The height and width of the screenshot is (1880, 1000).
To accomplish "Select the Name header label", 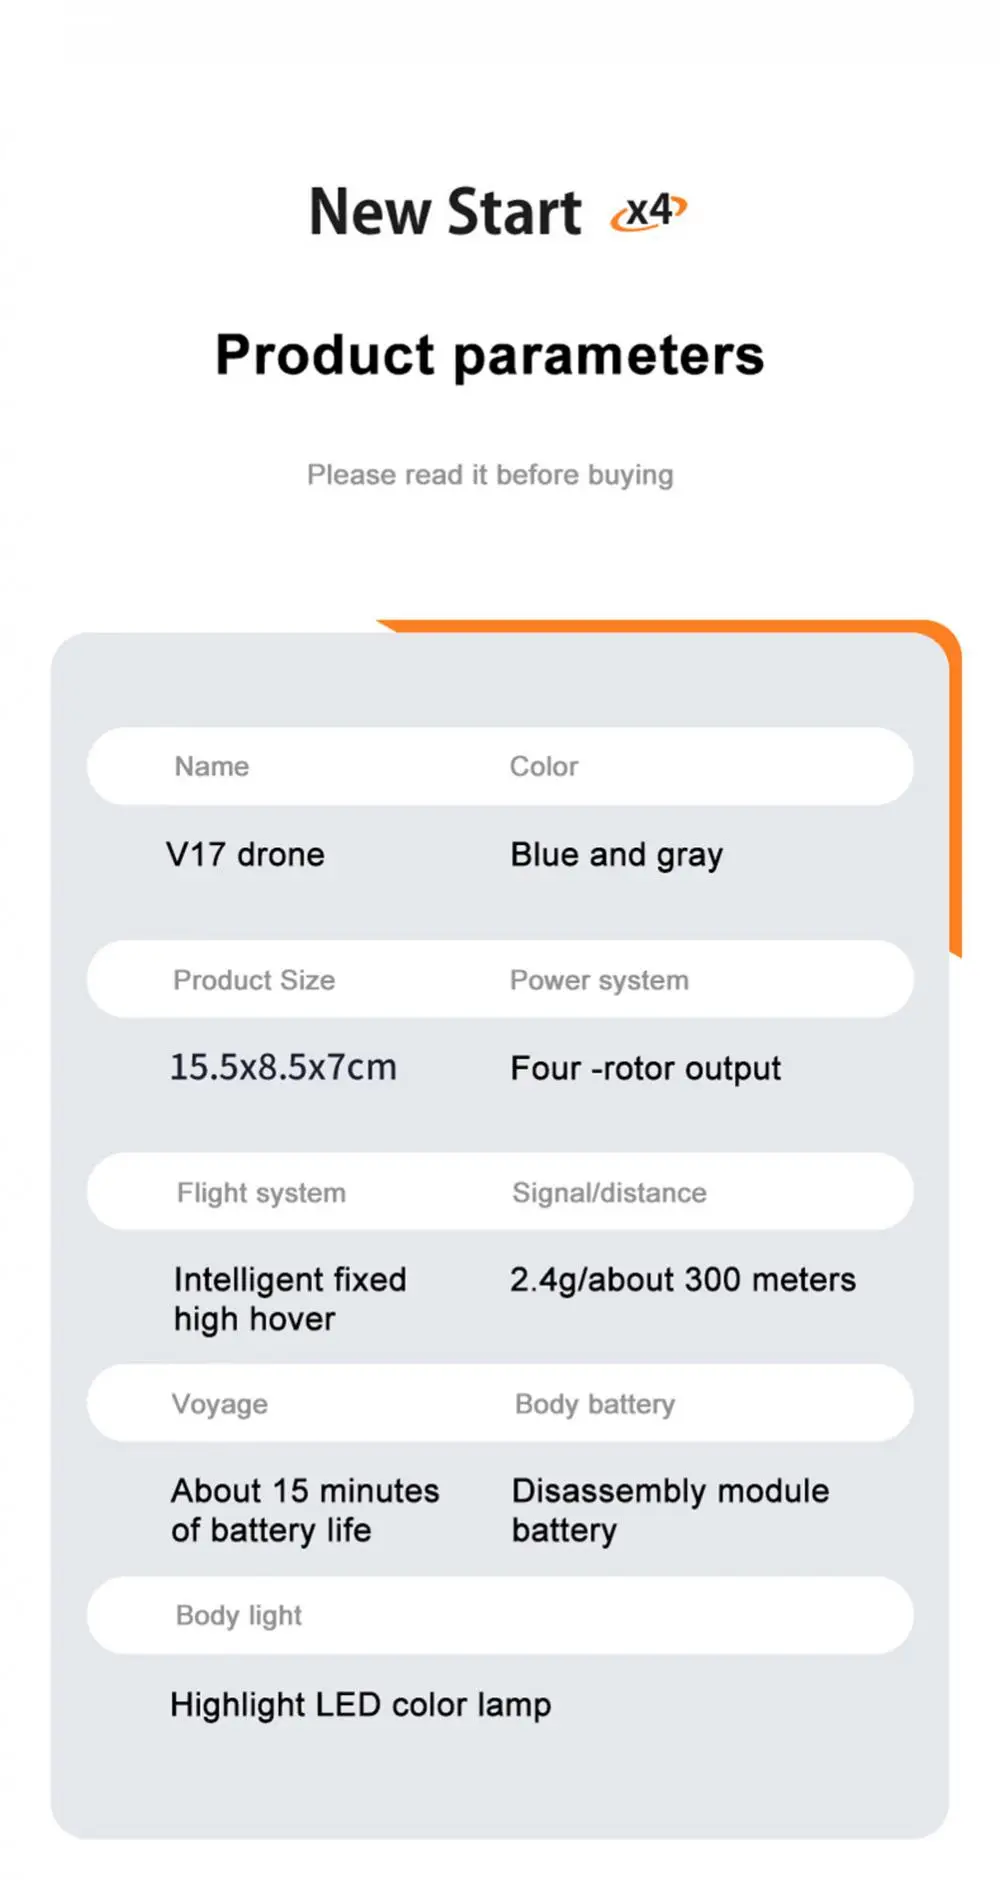I will point(212,767).
